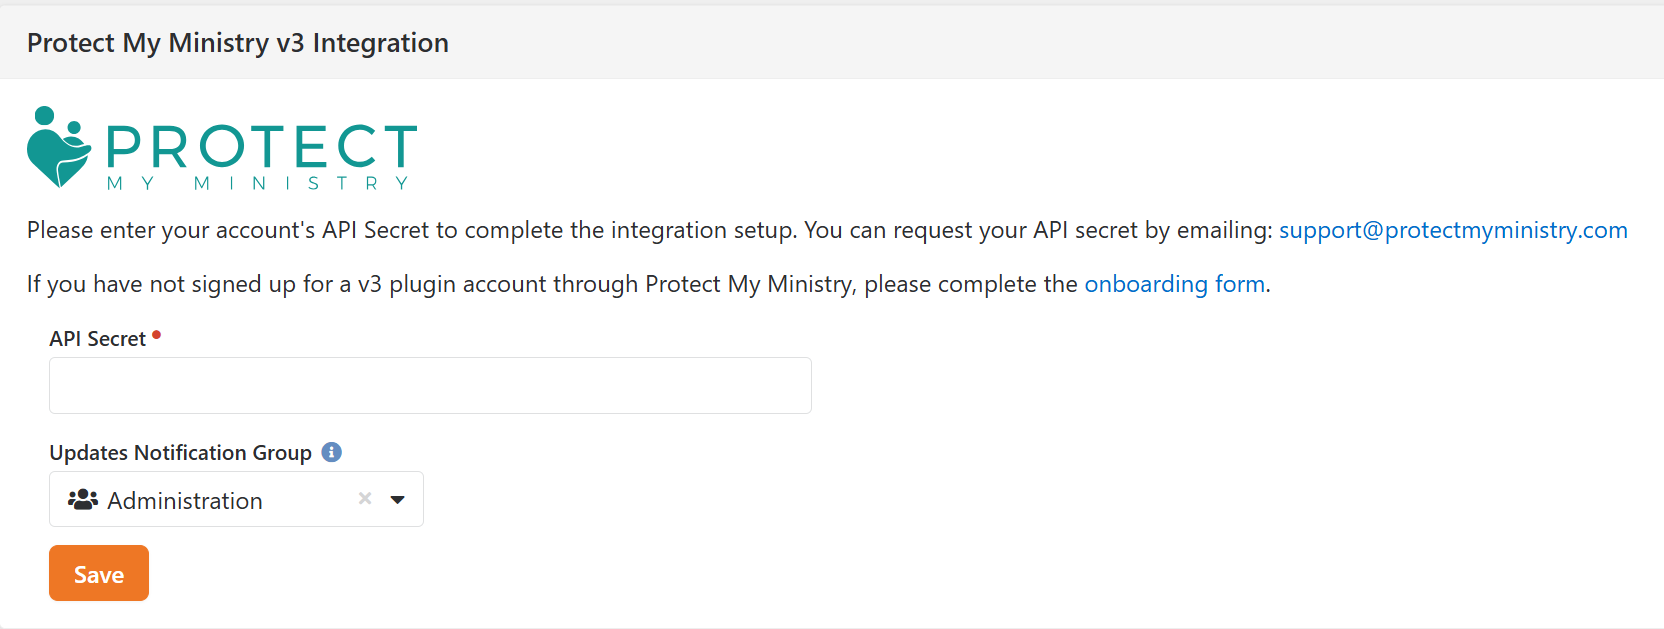The image size is (1664, 629).
Task: Click the red required indicator by API Secret
Action: point(156,335)
